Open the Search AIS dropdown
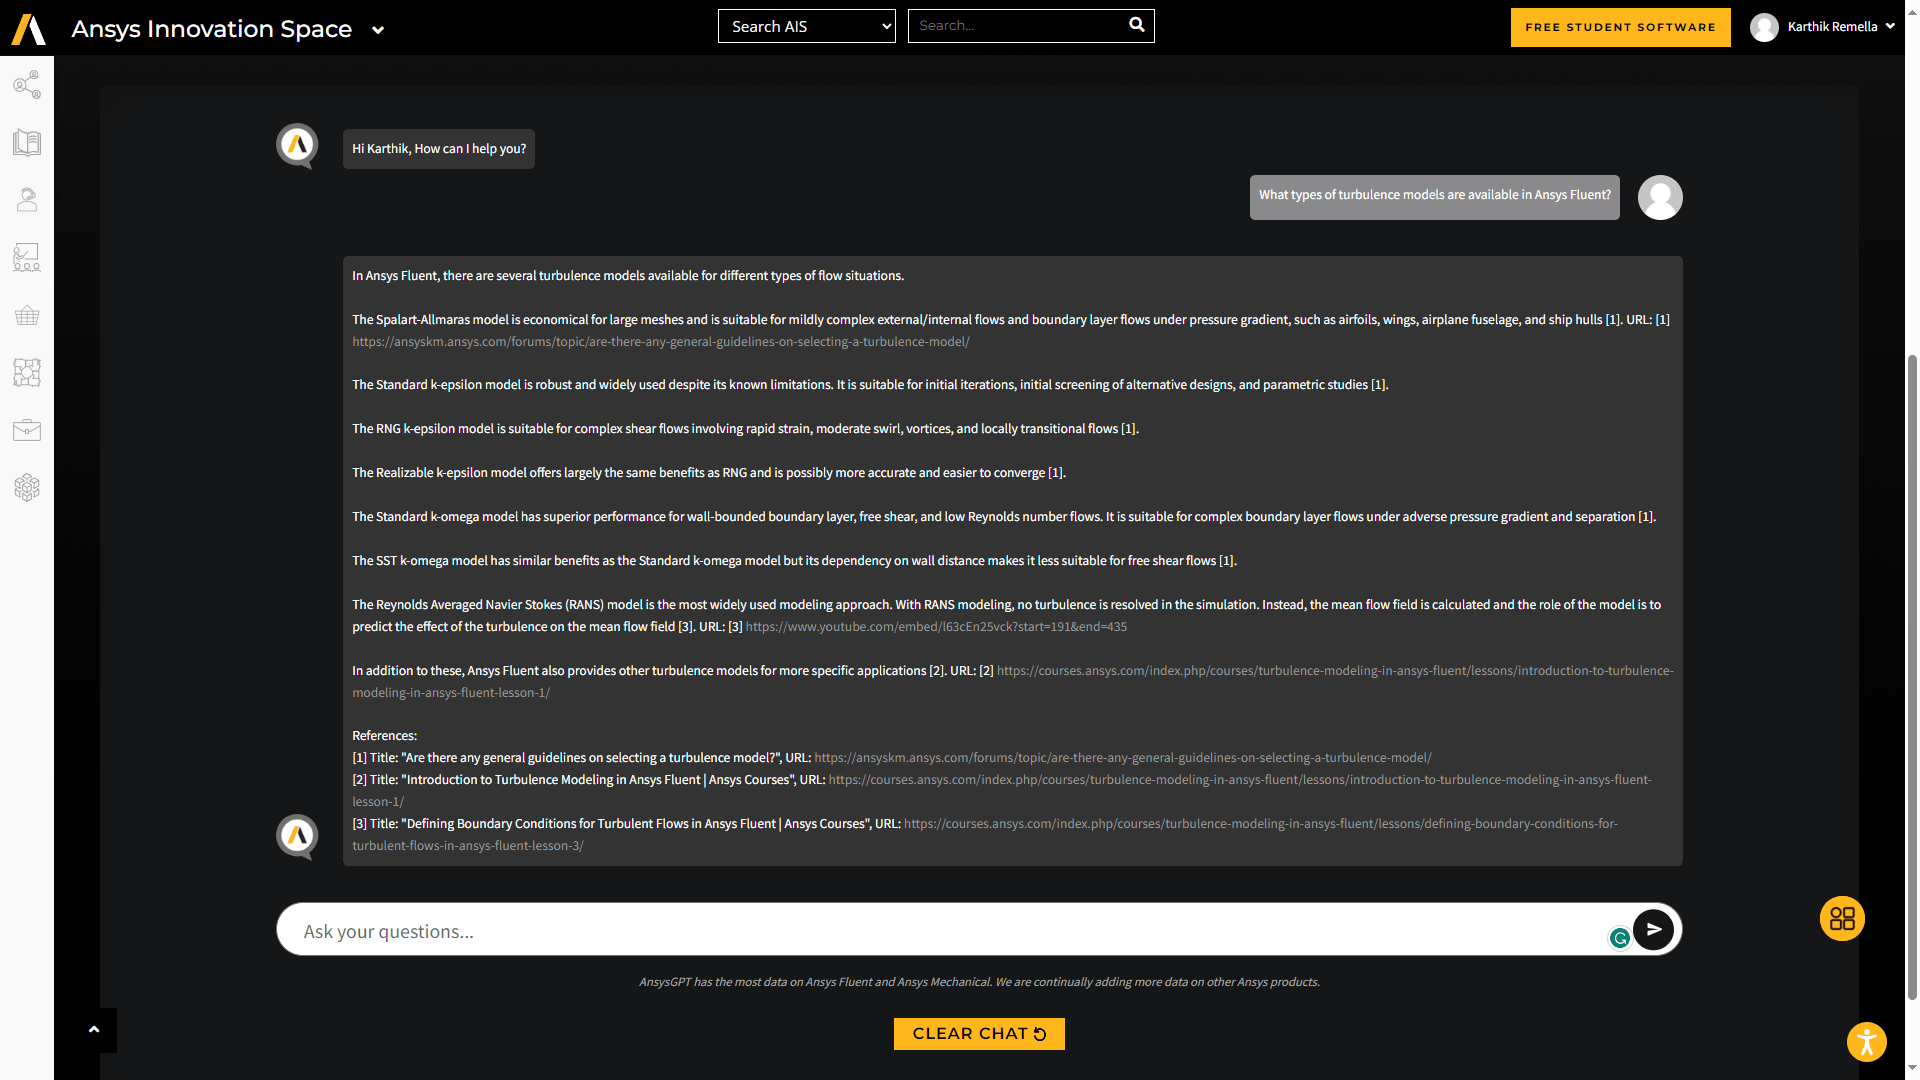The image size is (1920, 1080). pos(807,26)
